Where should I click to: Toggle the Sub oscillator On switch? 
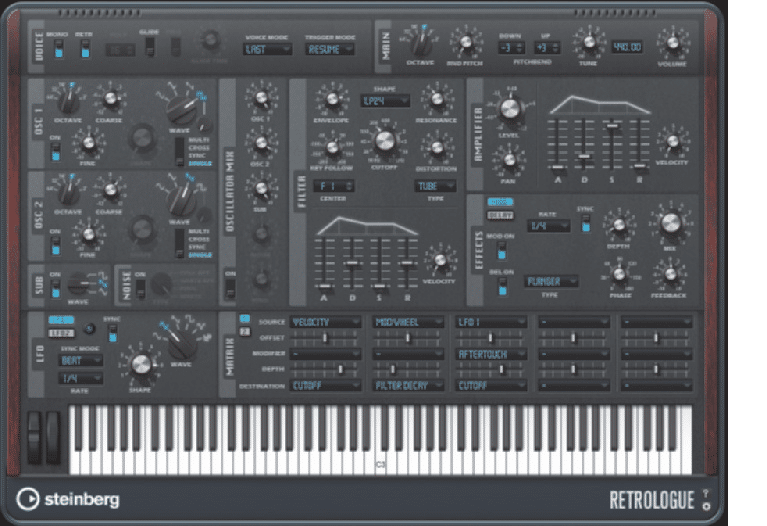55,289
